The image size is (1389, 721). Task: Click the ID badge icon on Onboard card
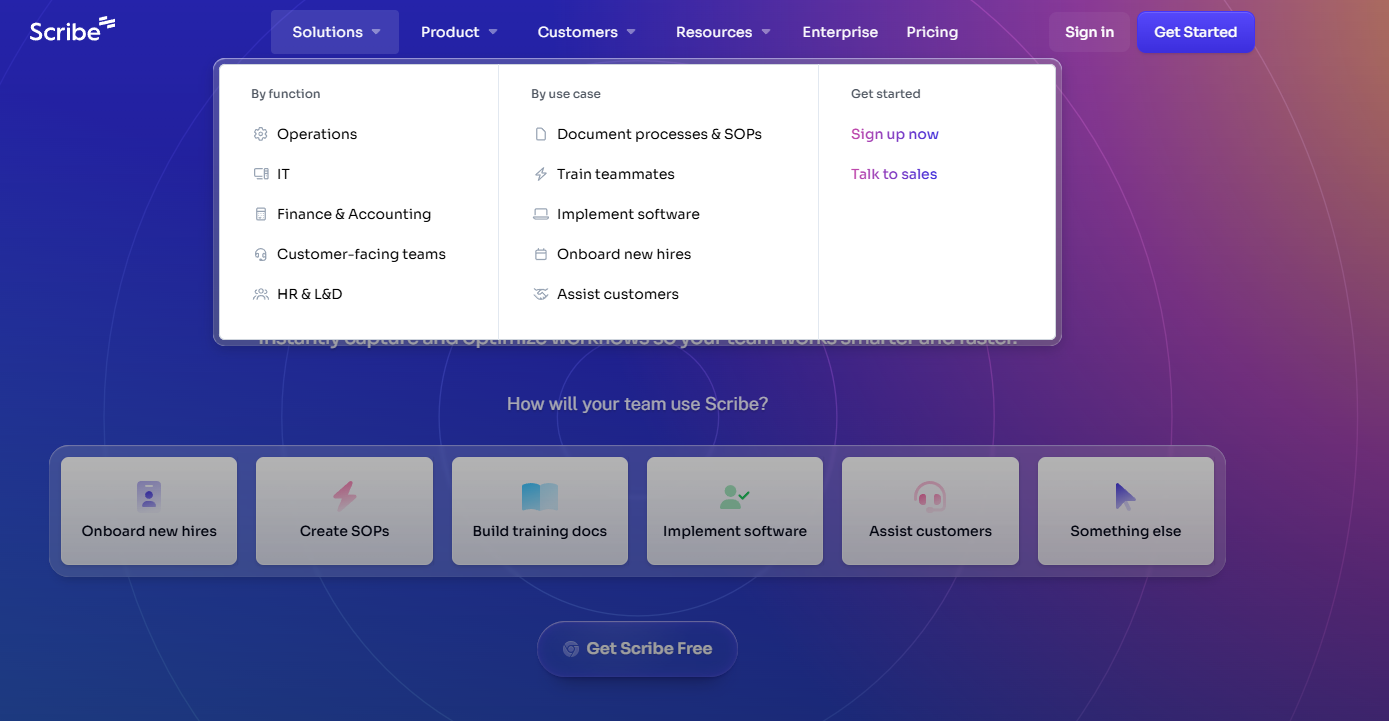[149, 496]
